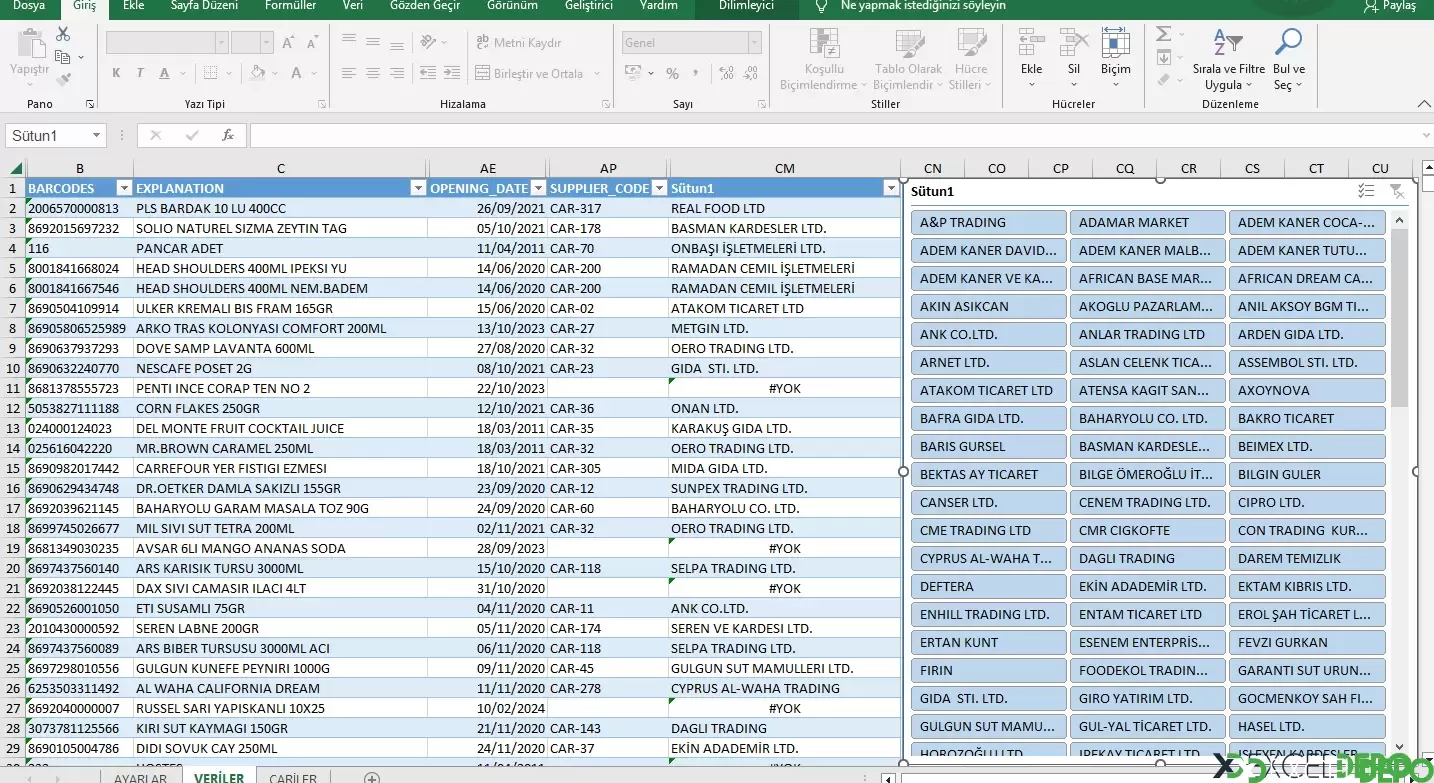This screenshot has height=783, width=1434.
Task: Click the slicer vertical scrollbar thumb
Action: click(x=1399, y=317)
